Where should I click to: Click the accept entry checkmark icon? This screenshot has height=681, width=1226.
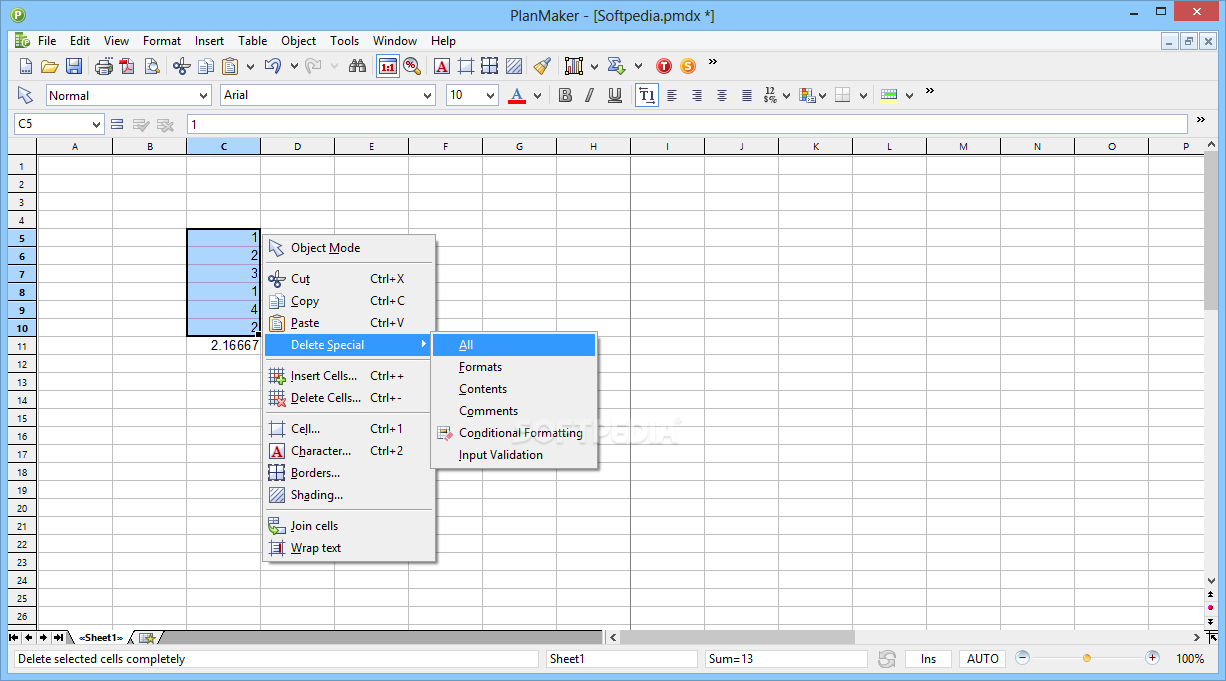tap(141, 124)
